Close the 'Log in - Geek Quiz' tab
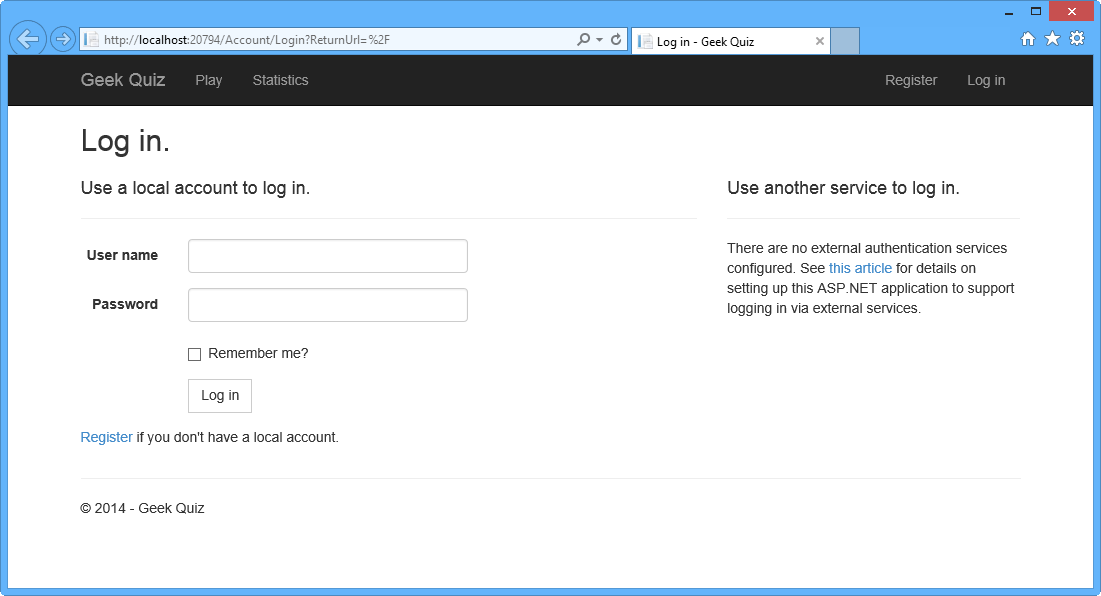The height and width of the screenshot is (596, 1101). tap(820, 41)
